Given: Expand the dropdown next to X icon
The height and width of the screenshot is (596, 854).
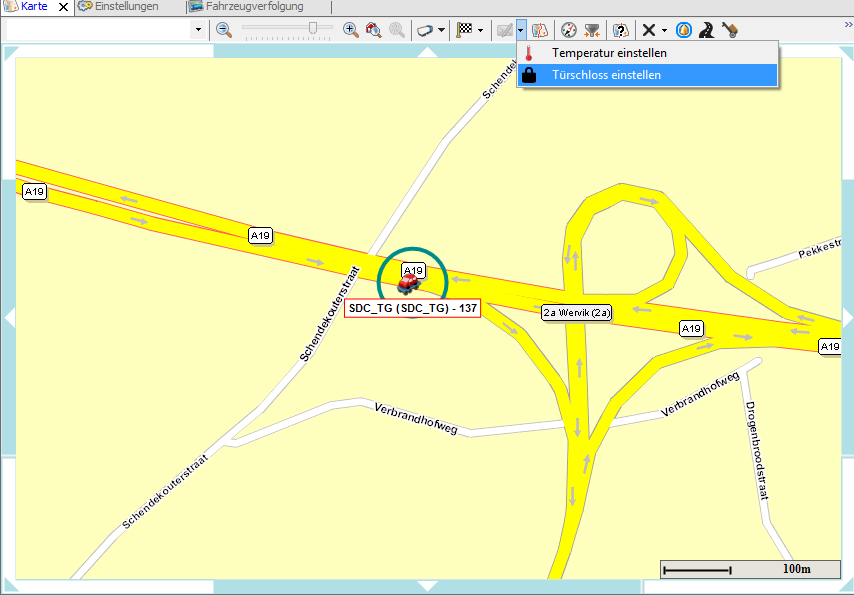Looking at the screenshot, I should click(665, 30).
